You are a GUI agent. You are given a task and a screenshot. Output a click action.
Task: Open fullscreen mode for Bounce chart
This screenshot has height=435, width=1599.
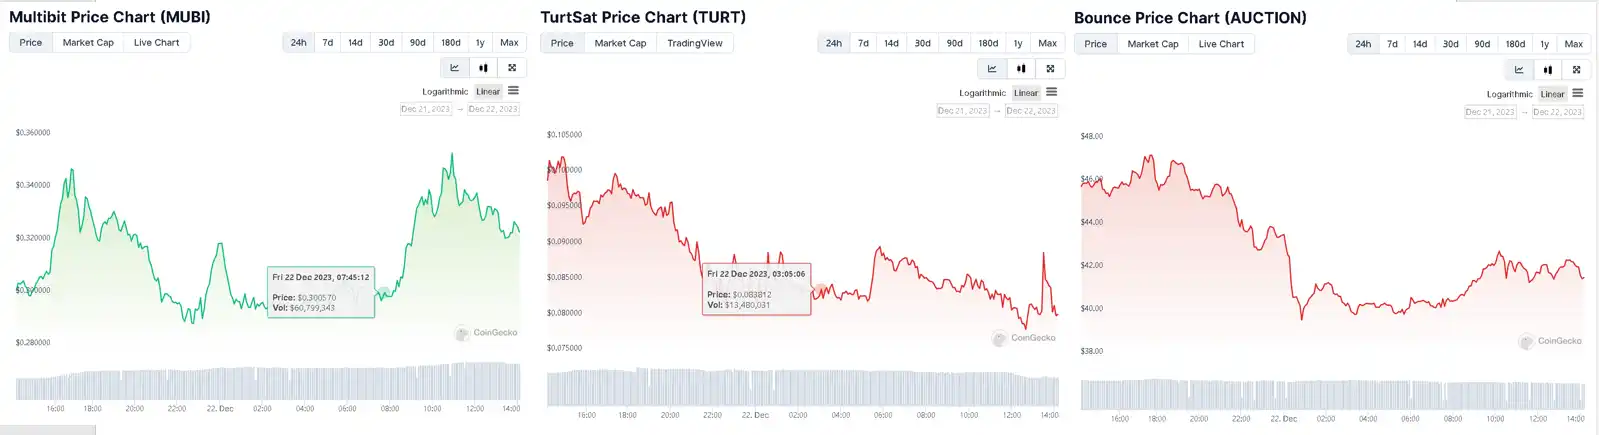pos(1577,70)
